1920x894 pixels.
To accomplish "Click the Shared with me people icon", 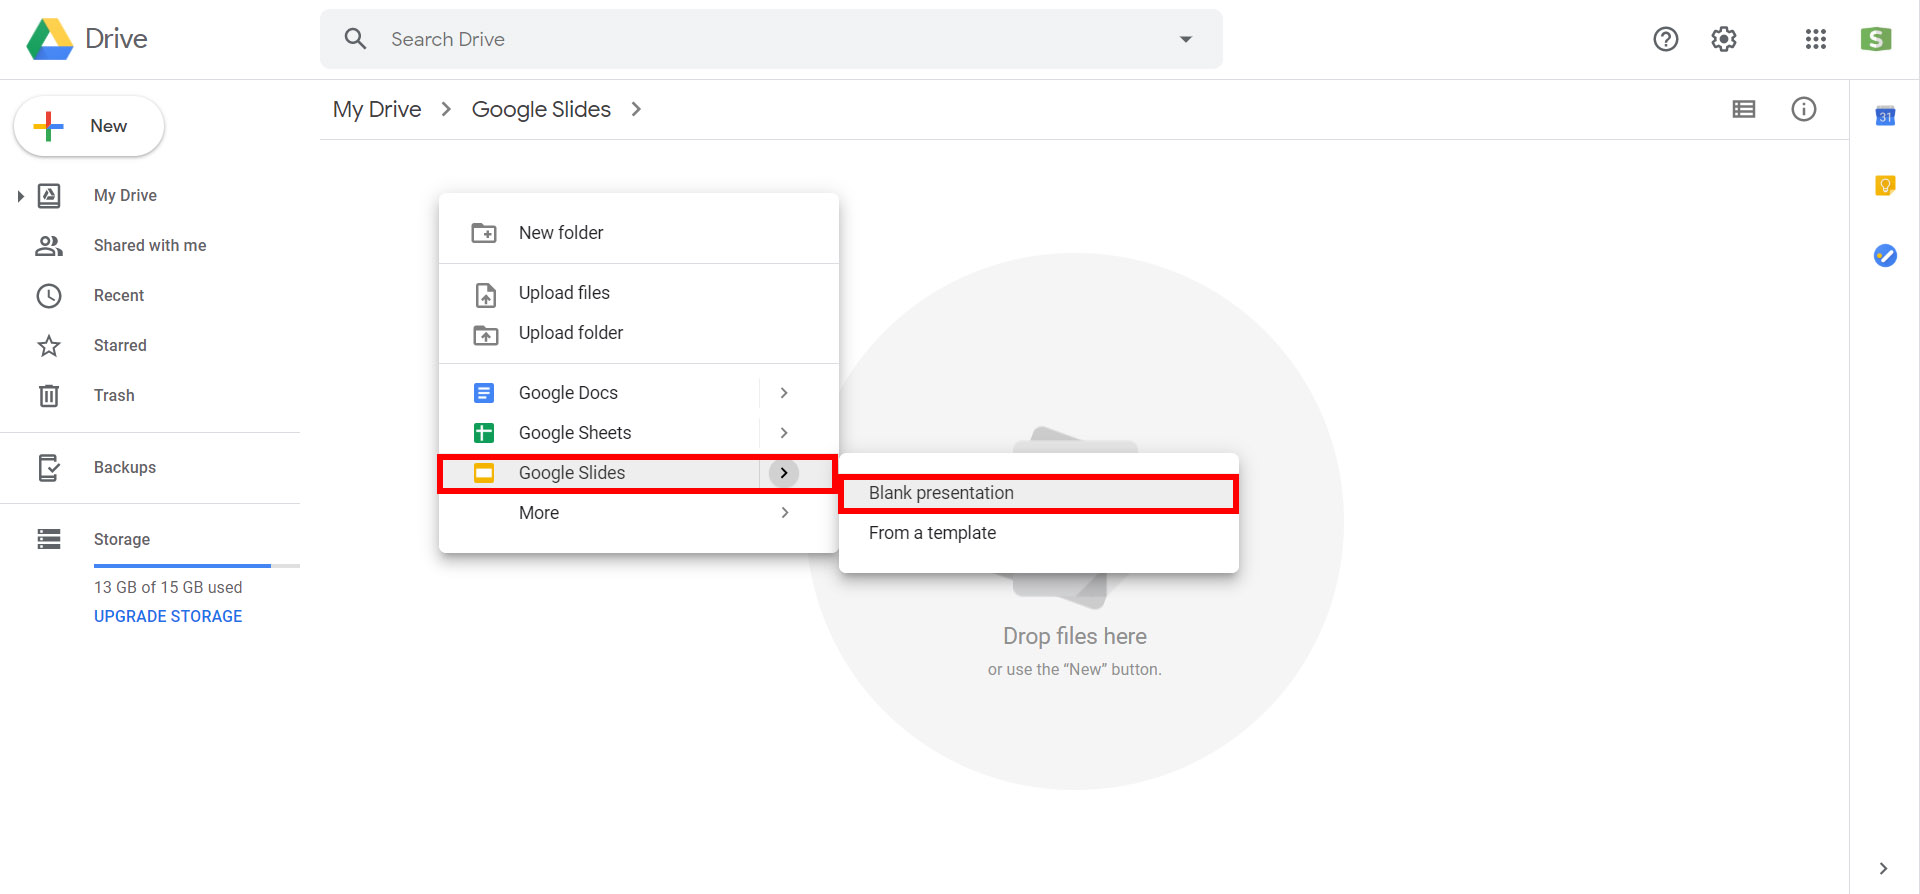I will [49, 246].
